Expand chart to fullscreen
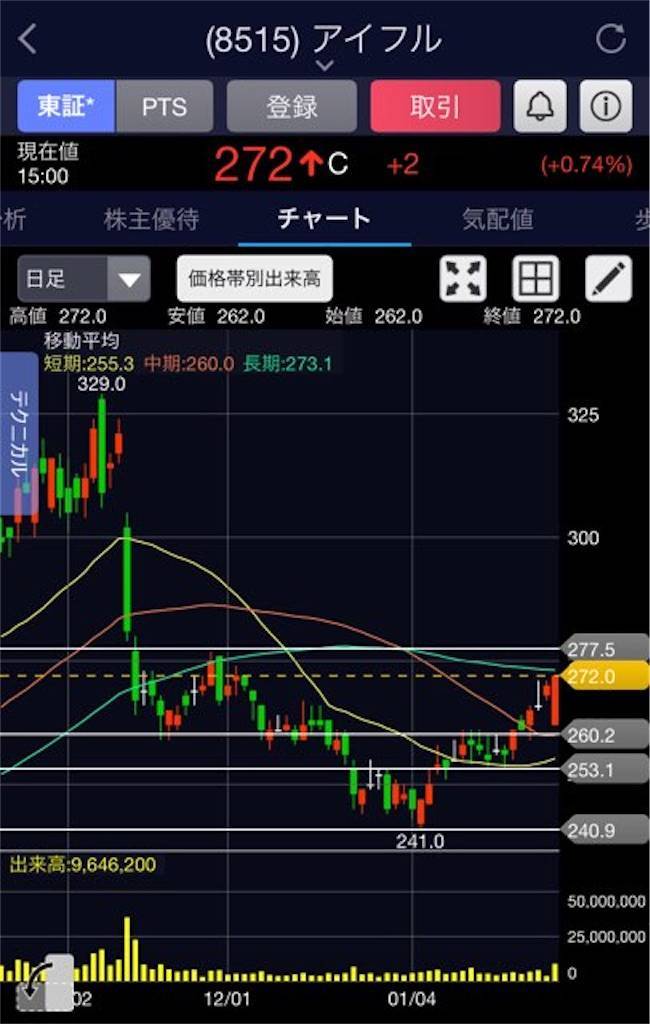Image resolution: width=650 pixels, height=1024 pixels. click(x=463, y=279)
